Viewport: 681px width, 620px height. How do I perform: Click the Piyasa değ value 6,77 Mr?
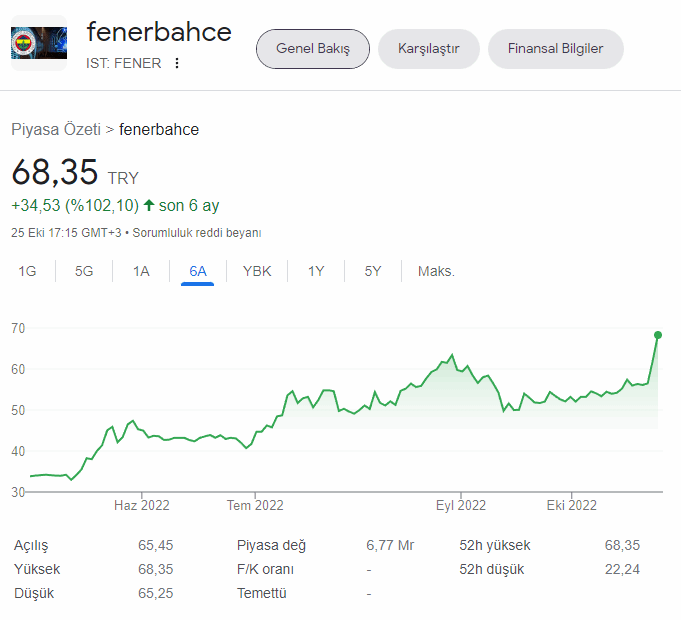click(x=390, y=545)
